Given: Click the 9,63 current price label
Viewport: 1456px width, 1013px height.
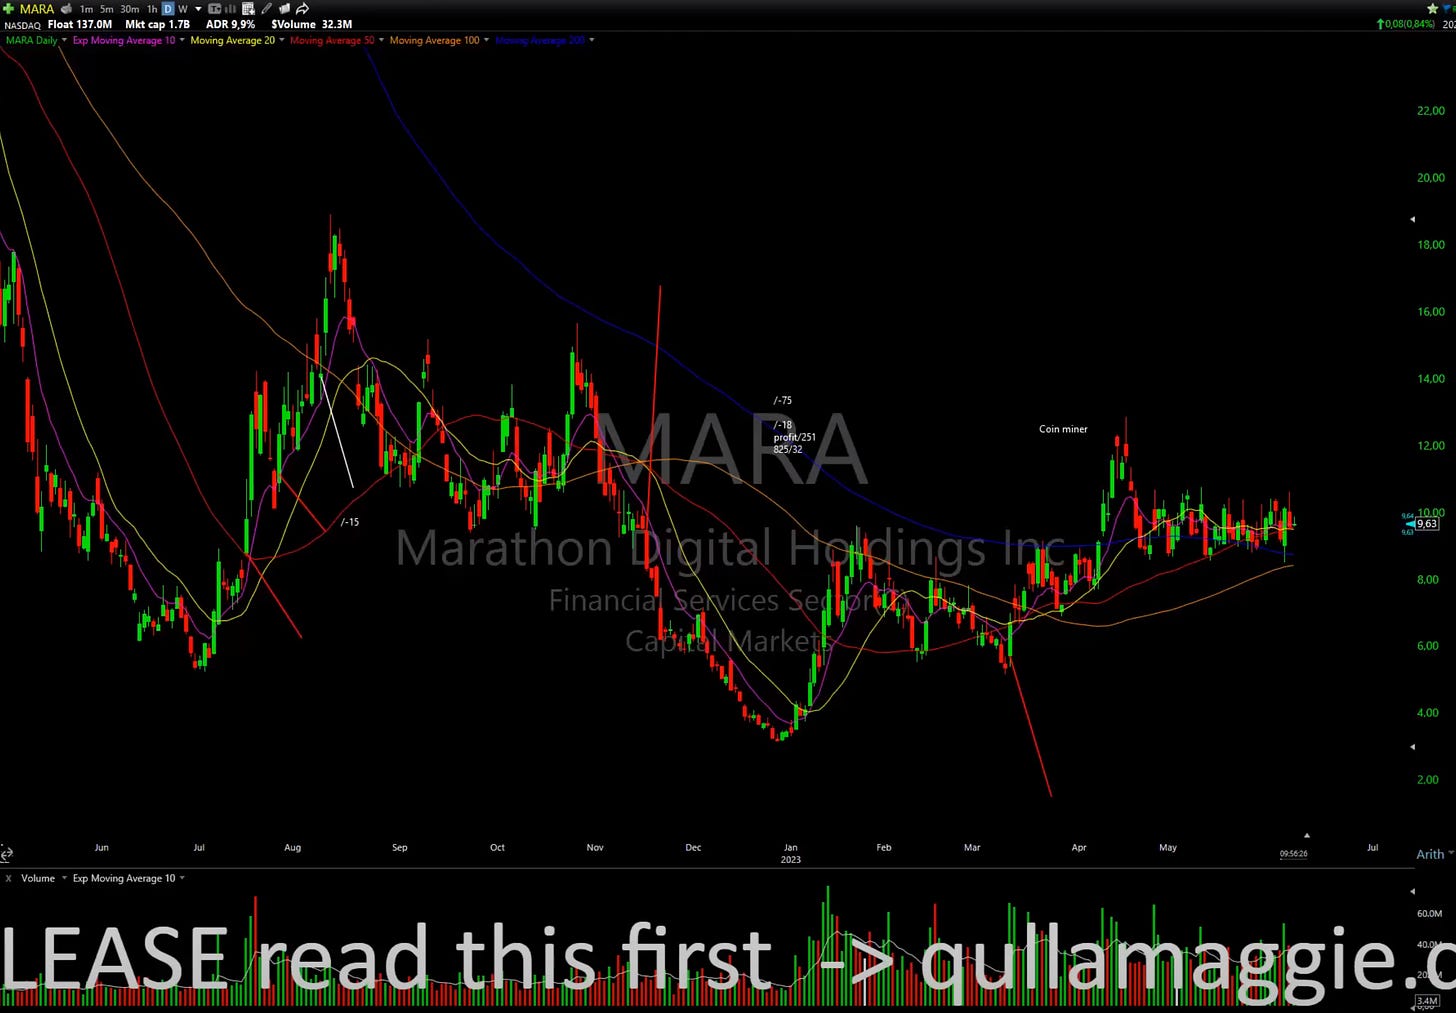Looking at the screenshot, I should [x=1427, y=523].
